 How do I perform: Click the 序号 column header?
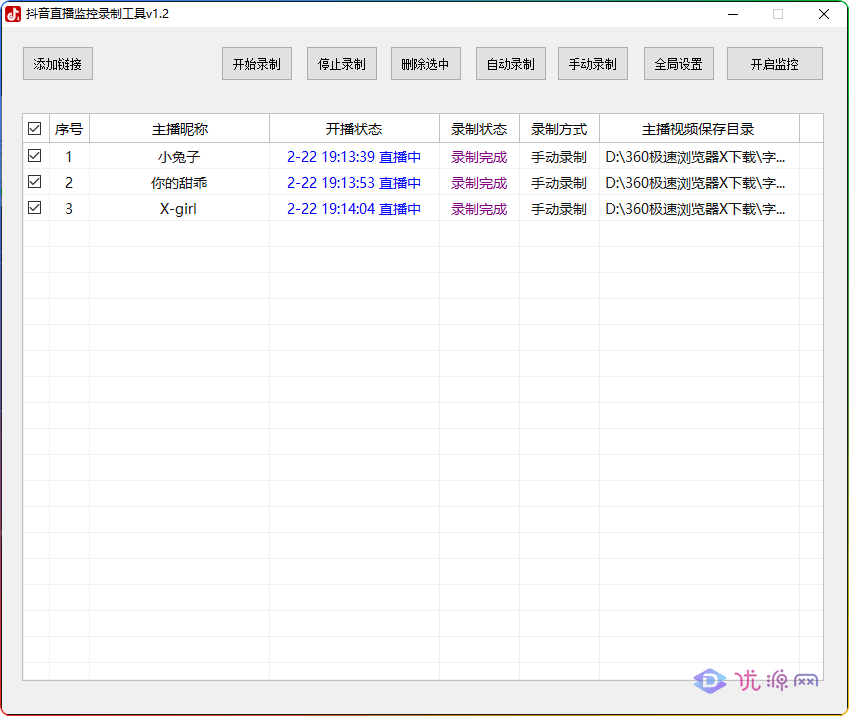click(x=69, y=129)
